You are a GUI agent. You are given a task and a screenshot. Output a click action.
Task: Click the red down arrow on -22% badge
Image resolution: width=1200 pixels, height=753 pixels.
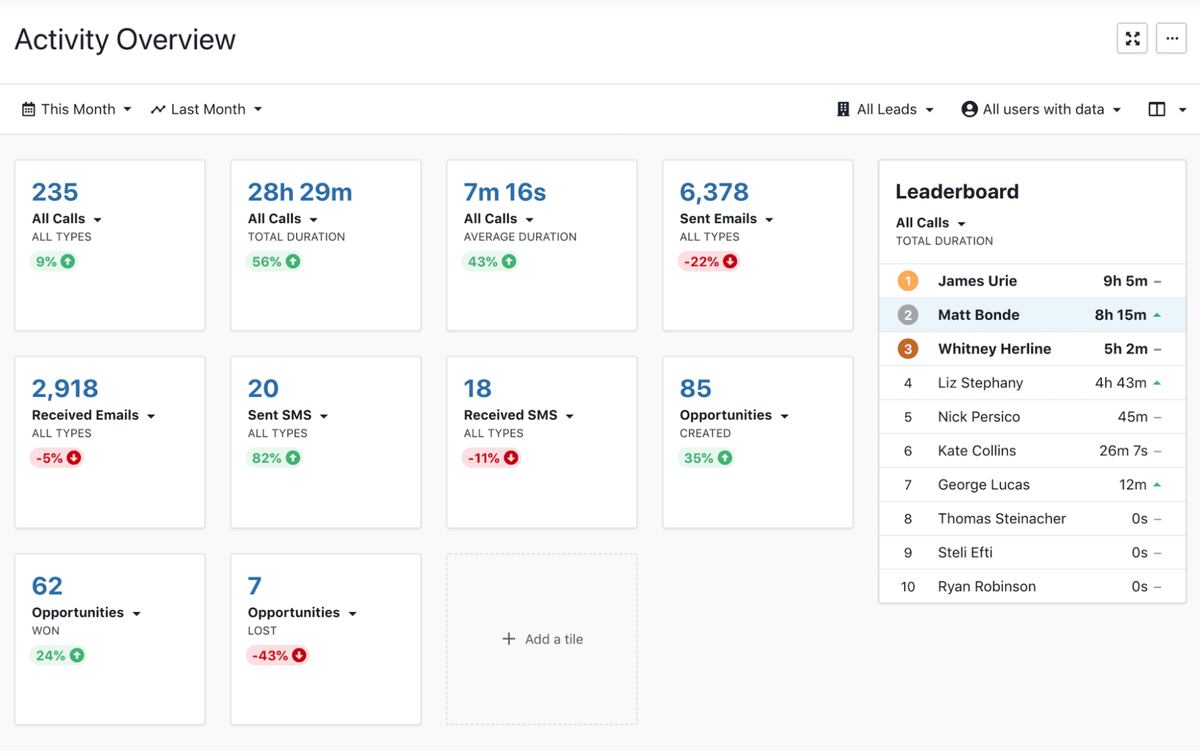point(730,262)
